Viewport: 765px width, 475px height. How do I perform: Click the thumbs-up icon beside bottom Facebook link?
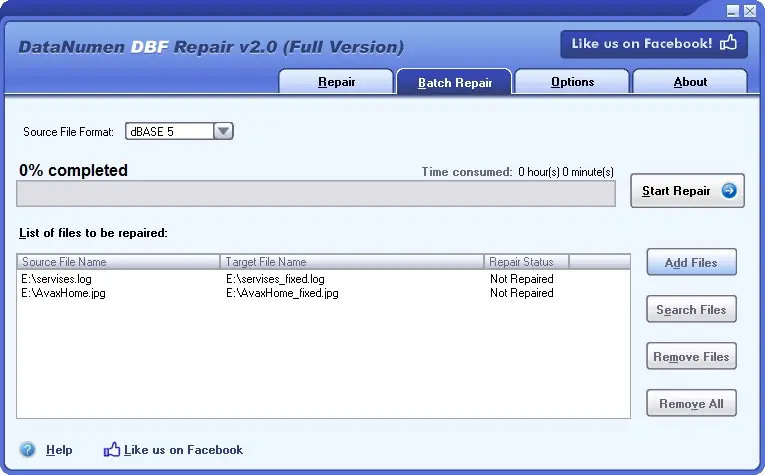tap(112, 449)
